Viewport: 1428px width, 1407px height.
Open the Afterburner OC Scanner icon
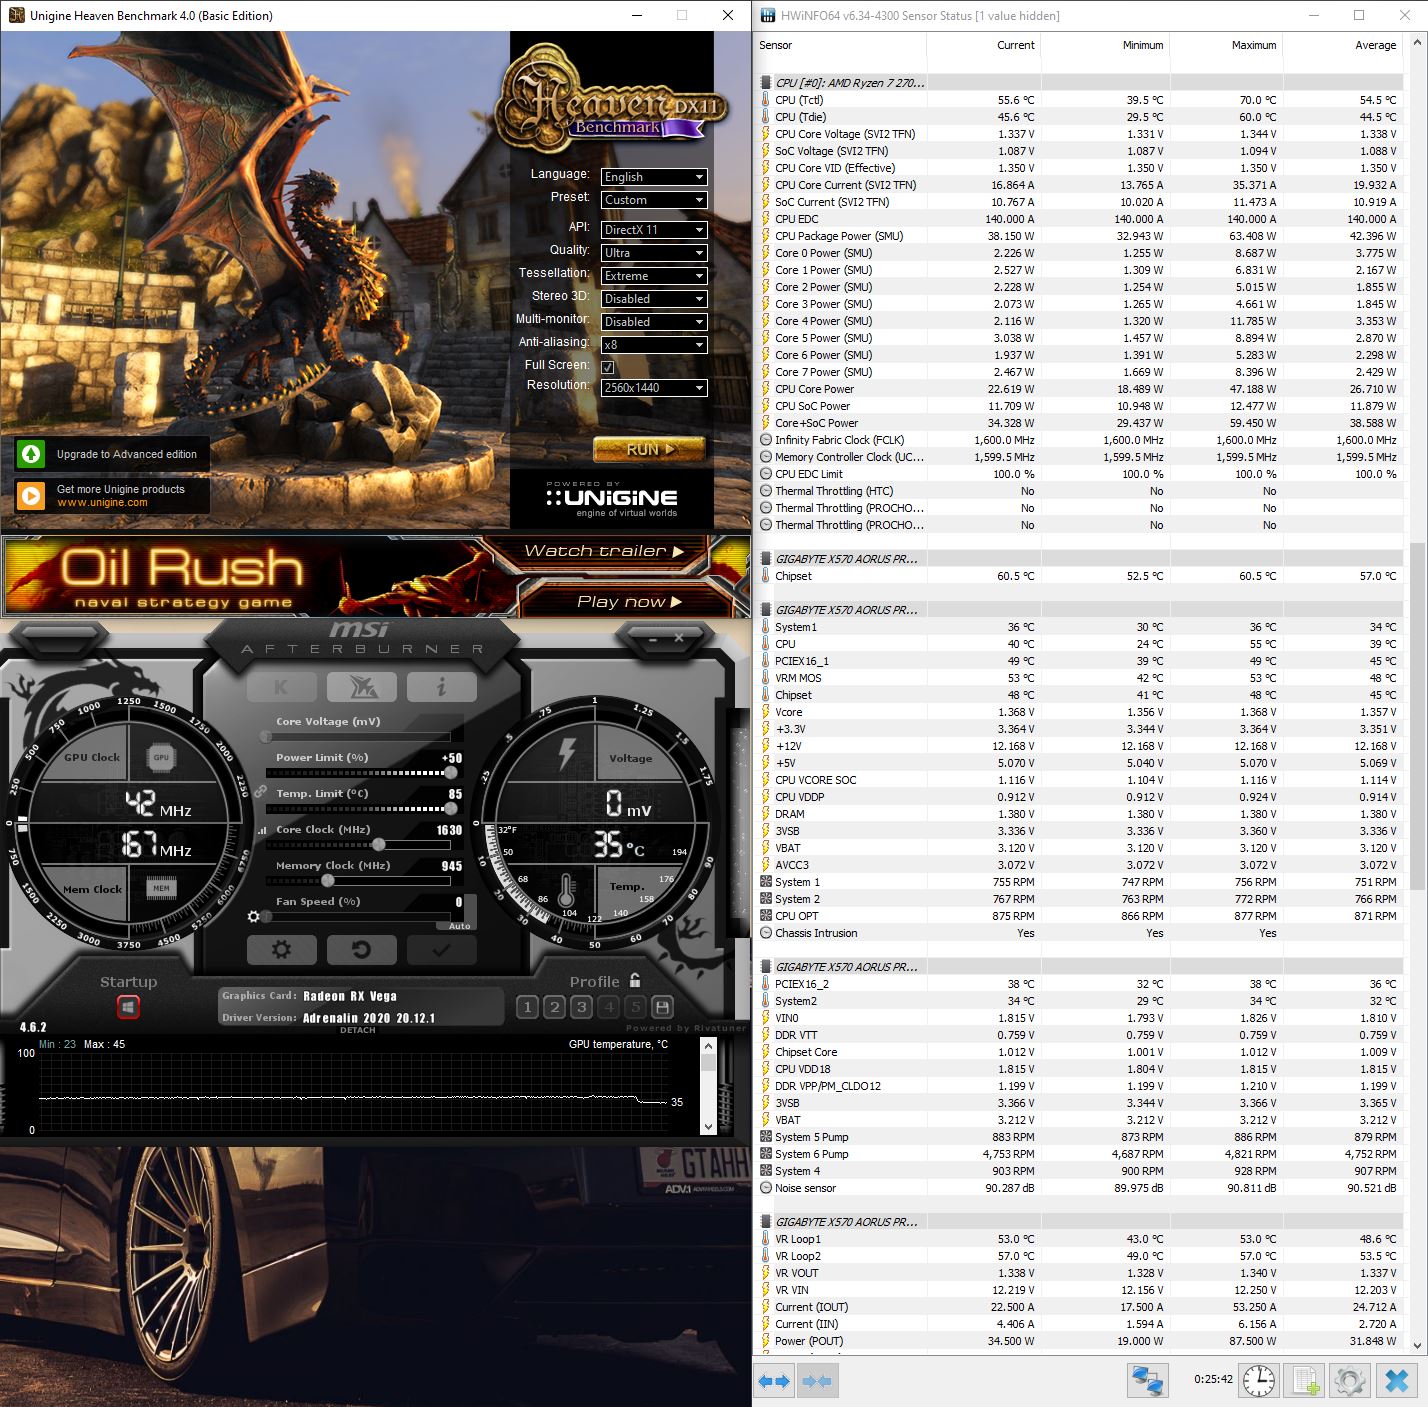click(x=361, y=686)
